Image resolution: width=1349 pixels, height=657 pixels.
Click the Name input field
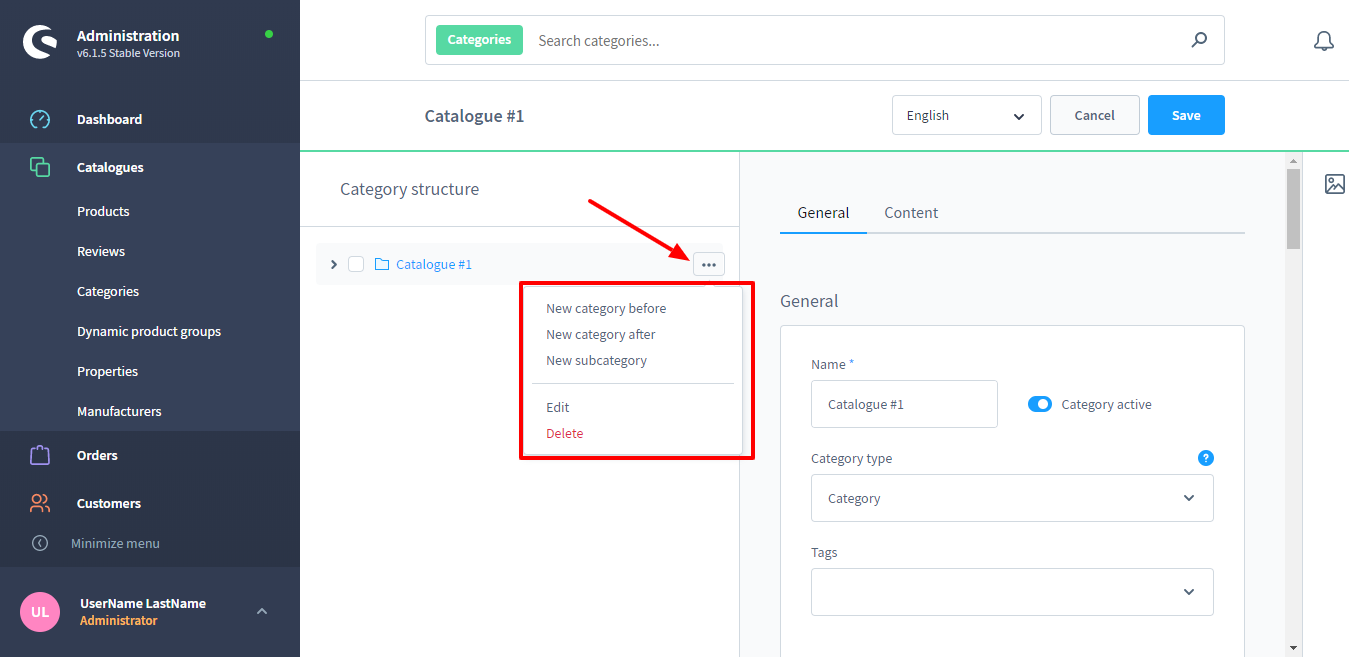[904, 404]
